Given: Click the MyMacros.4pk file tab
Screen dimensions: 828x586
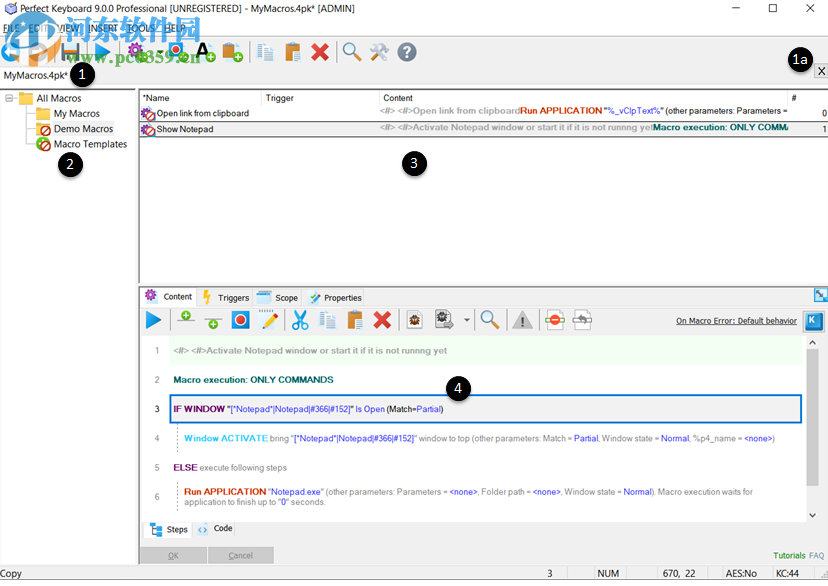Looking at the screenshot, I should (x=35, y=75).
